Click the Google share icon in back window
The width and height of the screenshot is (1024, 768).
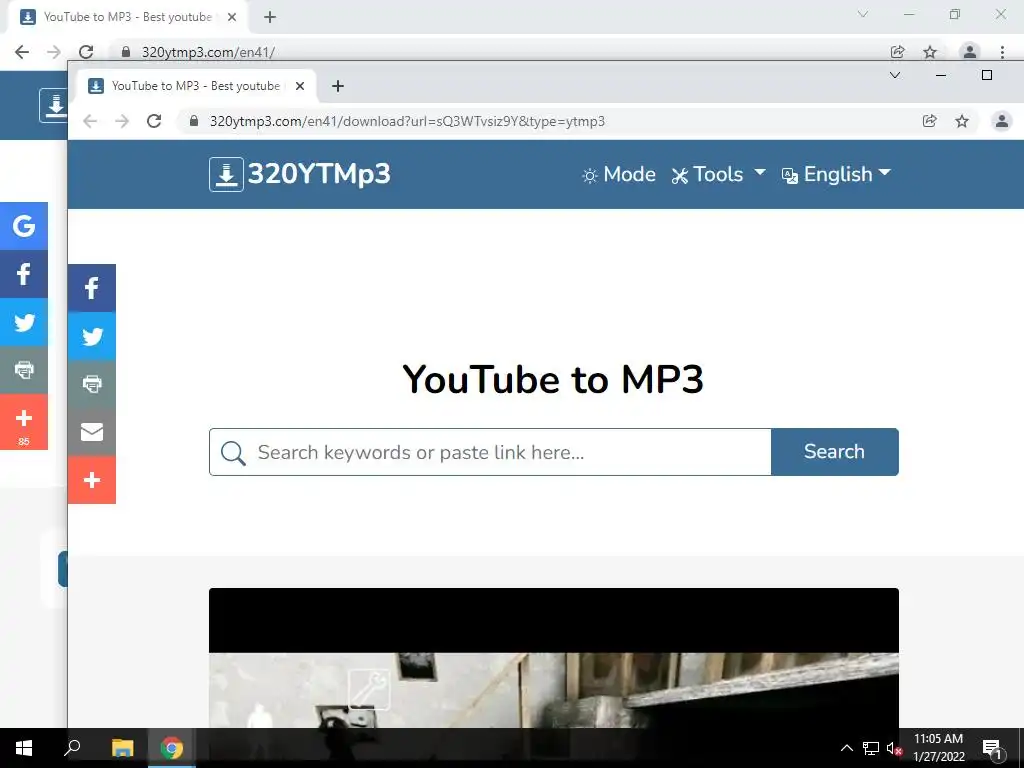tap(24, 226)
